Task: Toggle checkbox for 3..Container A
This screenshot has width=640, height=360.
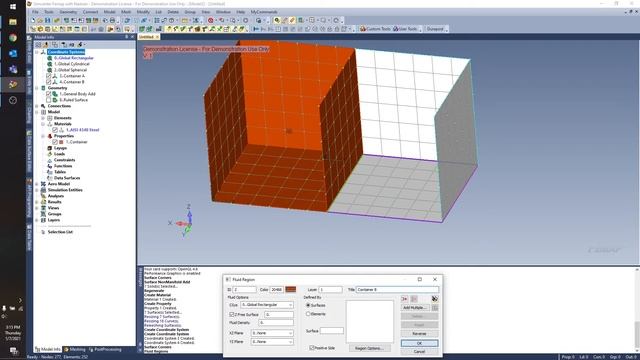Action: pyautogui.click(x=49, y=76)
